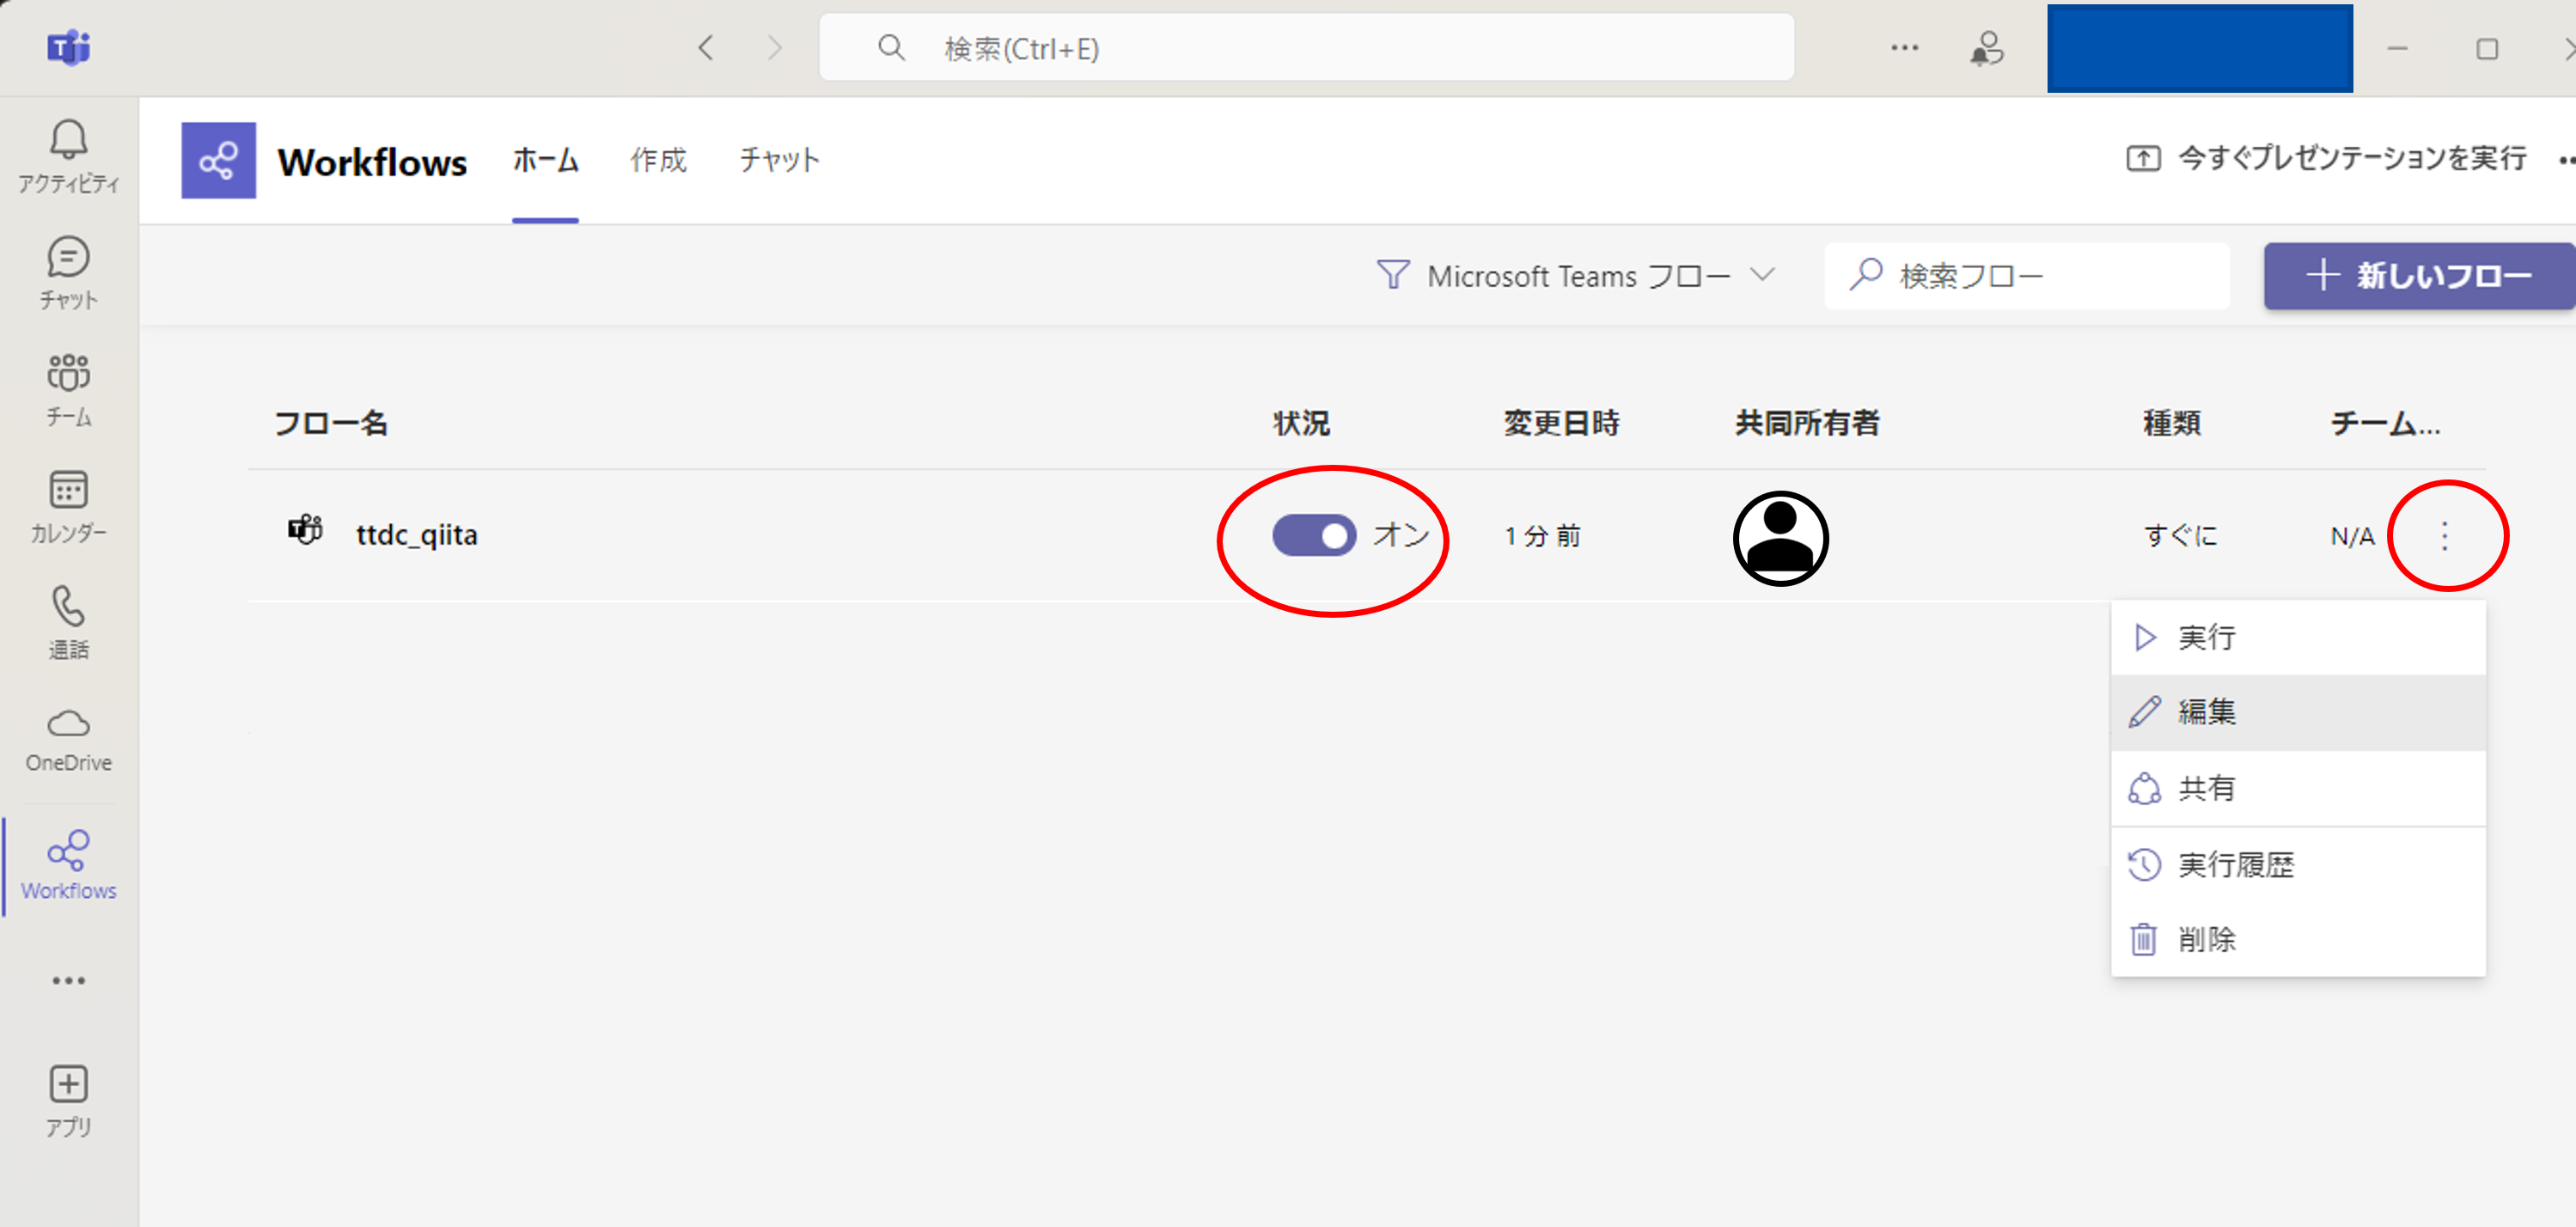Click the sidebar more apps ellipsis
This screenshot has height=1227, width=2576.
[x=68, y=980]
